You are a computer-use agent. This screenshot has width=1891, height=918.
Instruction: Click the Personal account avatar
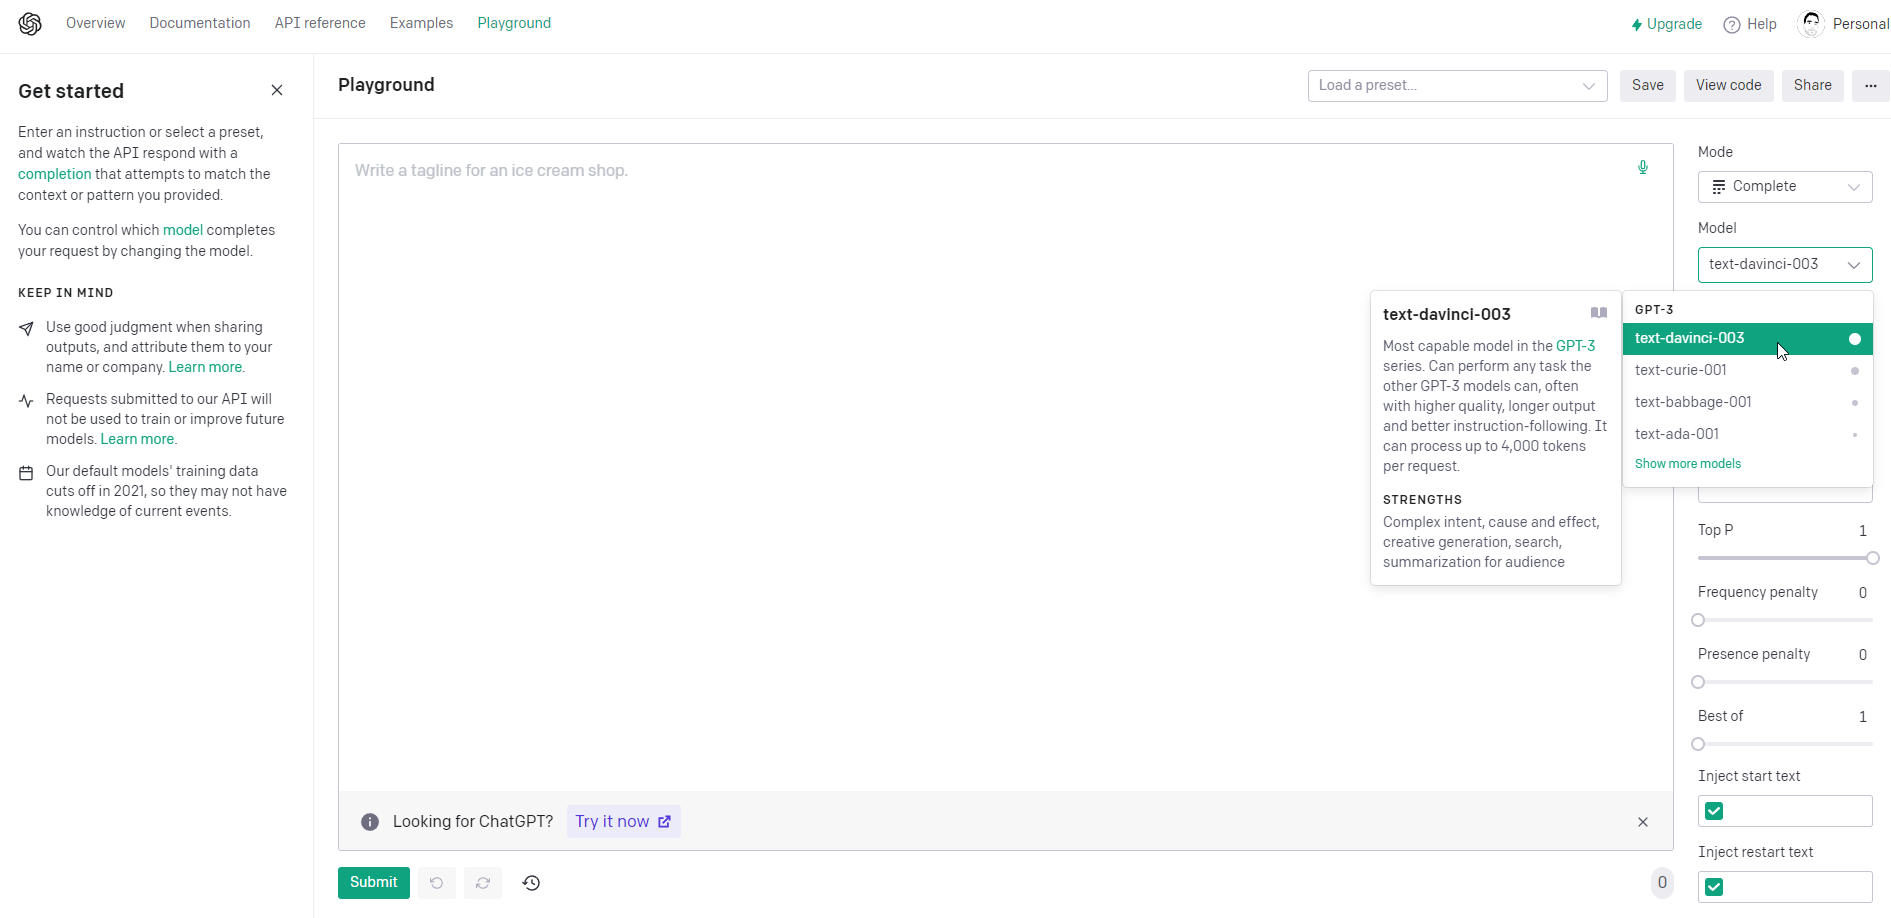click(x=1811, y=24)
